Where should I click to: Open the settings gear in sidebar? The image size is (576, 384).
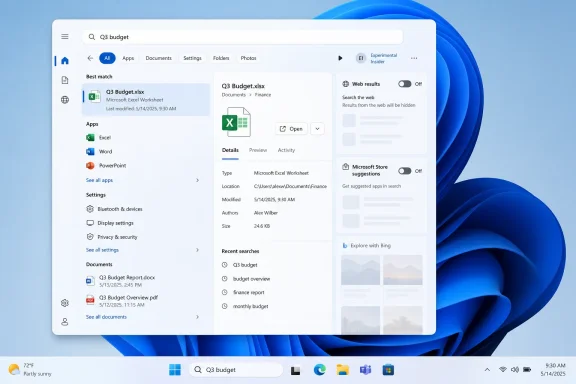pyautogui.click(x=65, y=303)
